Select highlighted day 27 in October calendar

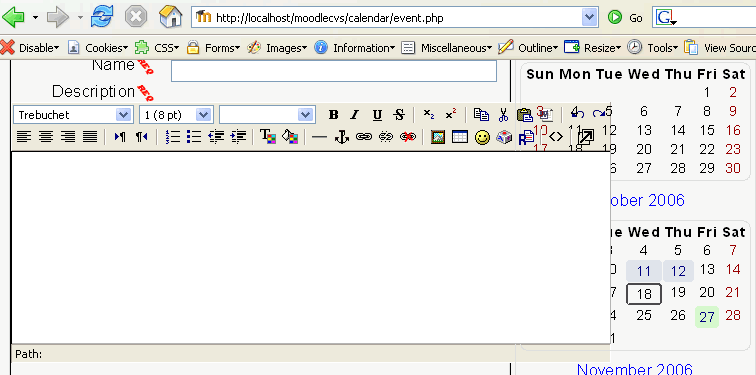(x=707, y=317)
